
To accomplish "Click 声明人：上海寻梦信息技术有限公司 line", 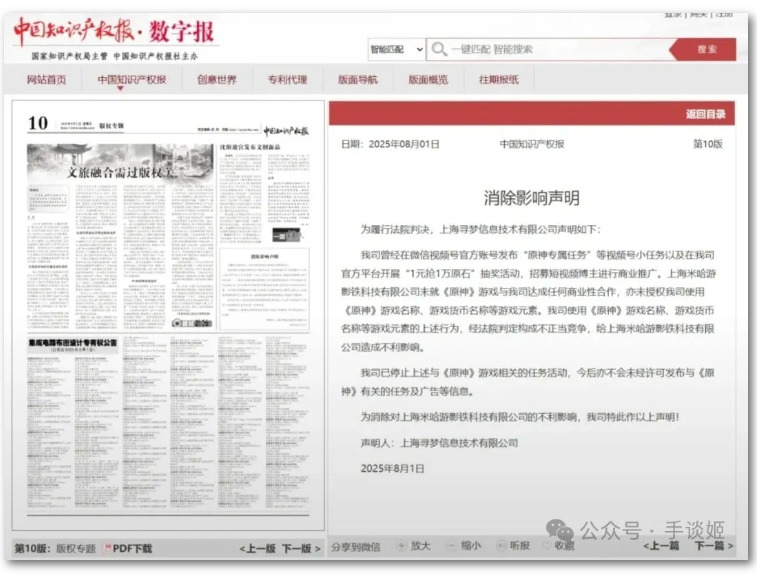I will point(439,443).
